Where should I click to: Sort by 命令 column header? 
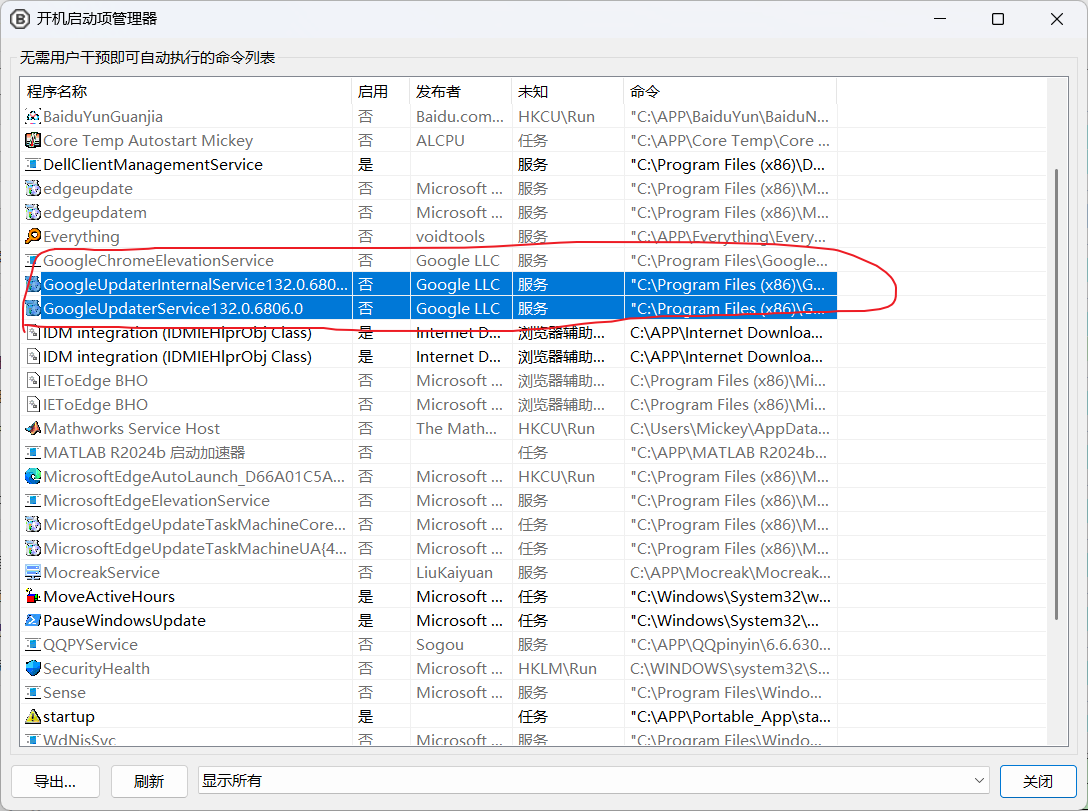pyautogui.click(x=730, y=91)
